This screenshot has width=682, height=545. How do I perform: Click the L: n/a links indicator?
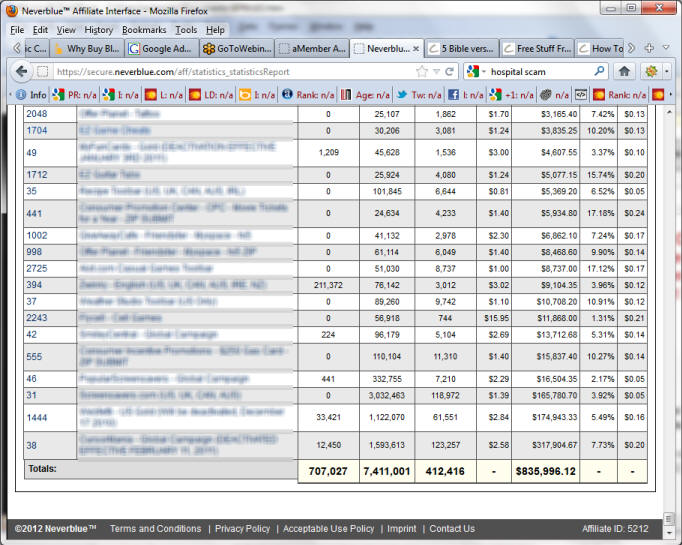tap(164, 95)
